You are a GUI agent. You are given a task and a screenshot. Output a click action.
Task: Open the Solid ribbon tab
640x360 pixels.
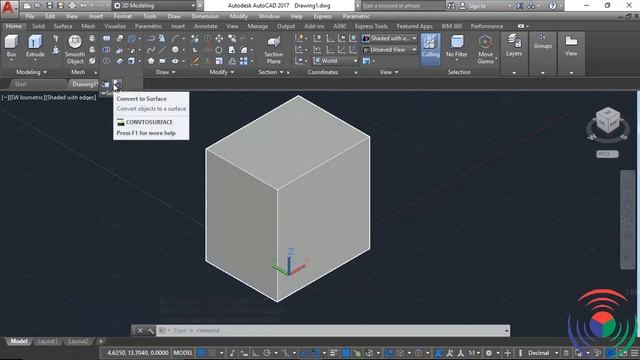38,26
